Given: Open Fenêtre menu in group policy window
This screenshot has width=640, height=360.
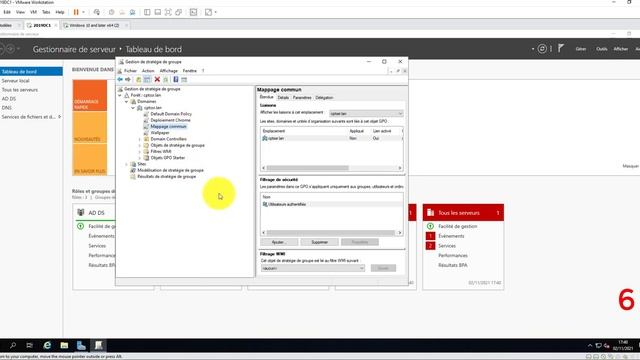Looking at the screenshot, I should (x=189, y=71).
